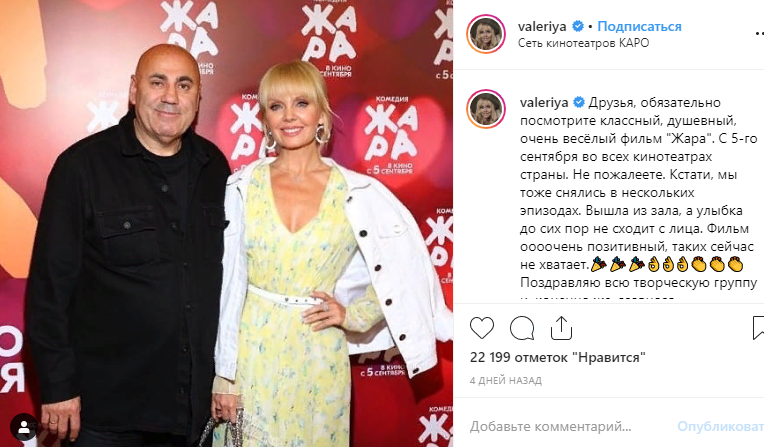764x447 pixels.
Task: View tagged people icon on photo
Action: (23, 427)
